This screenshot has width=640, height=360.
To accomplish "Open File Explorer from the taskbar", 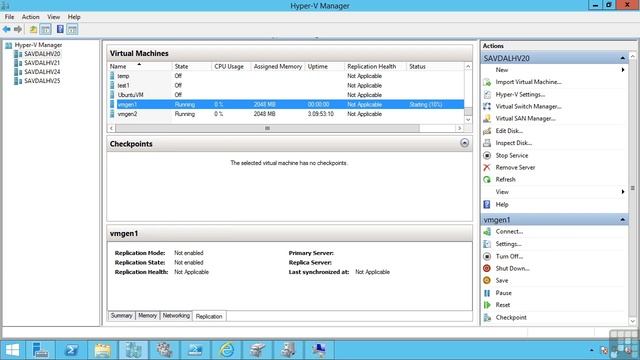I will (x=102, y=350).
